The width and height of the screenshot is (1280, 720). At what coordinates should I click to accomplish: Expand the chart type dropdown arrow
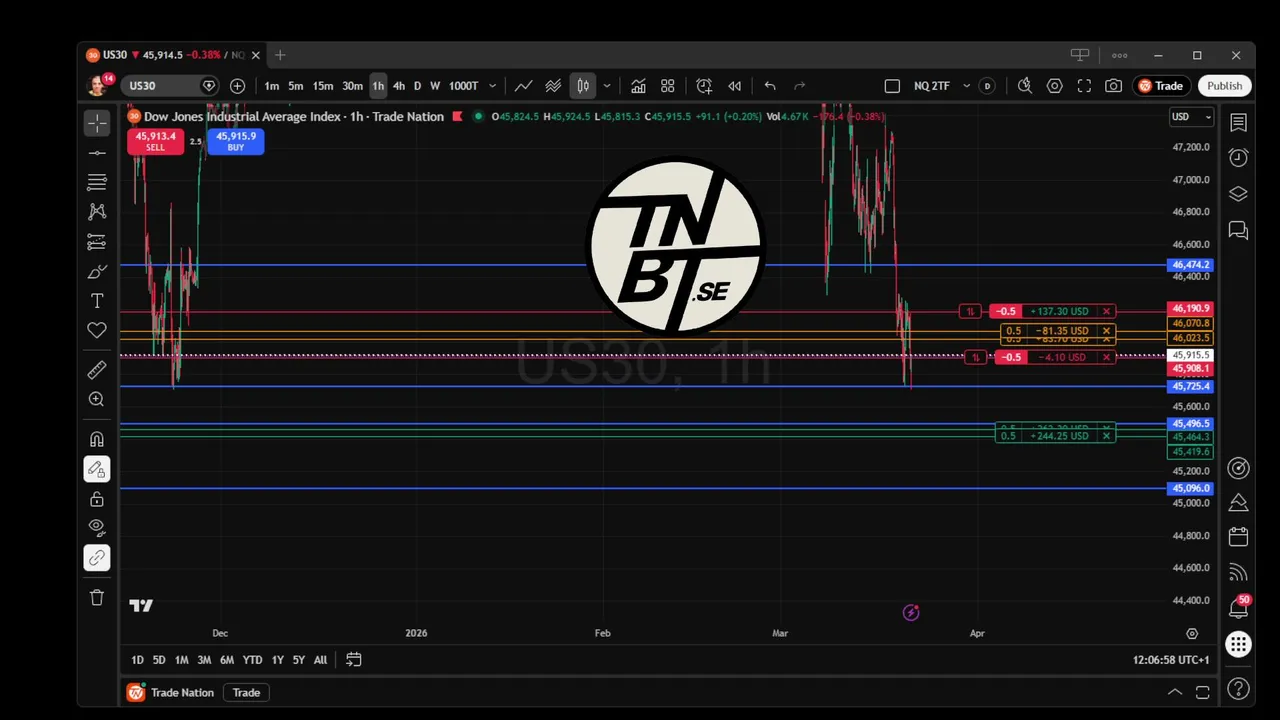(606, 86)
